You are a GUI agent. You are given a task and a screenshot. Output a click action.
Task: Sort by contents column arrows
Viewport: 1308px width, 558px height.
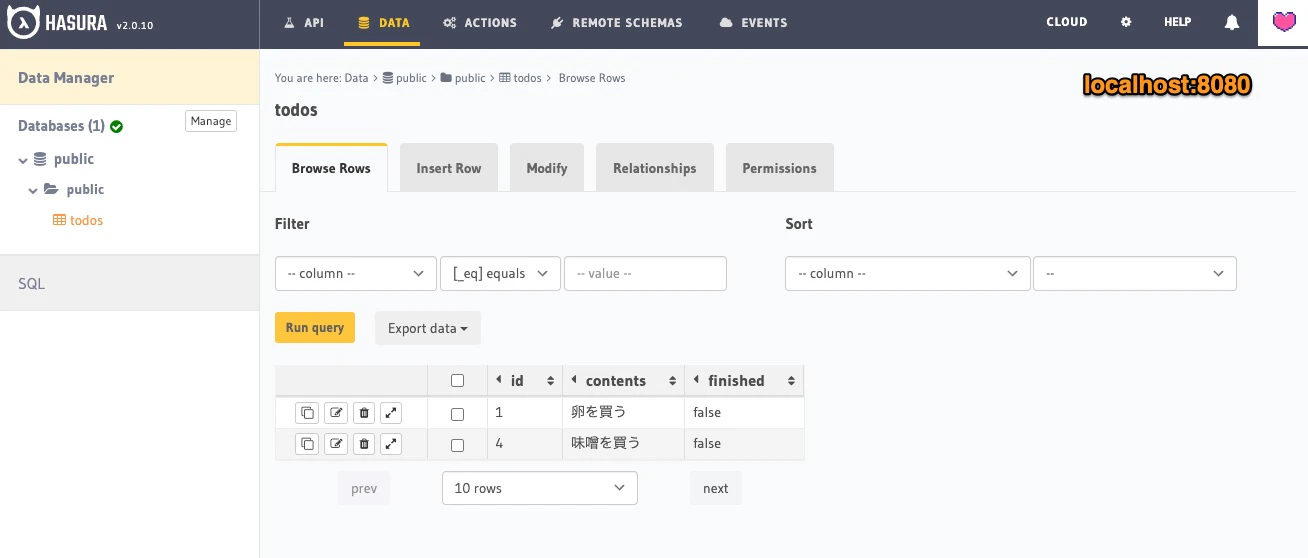pos(671,381)
